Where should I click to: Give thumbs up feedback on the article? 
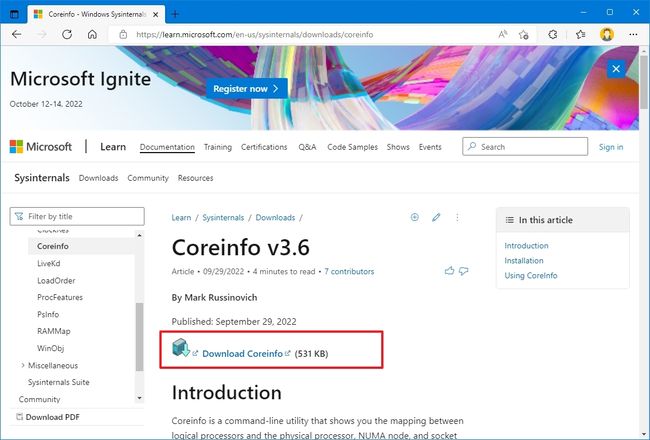(x=449, y=271)
